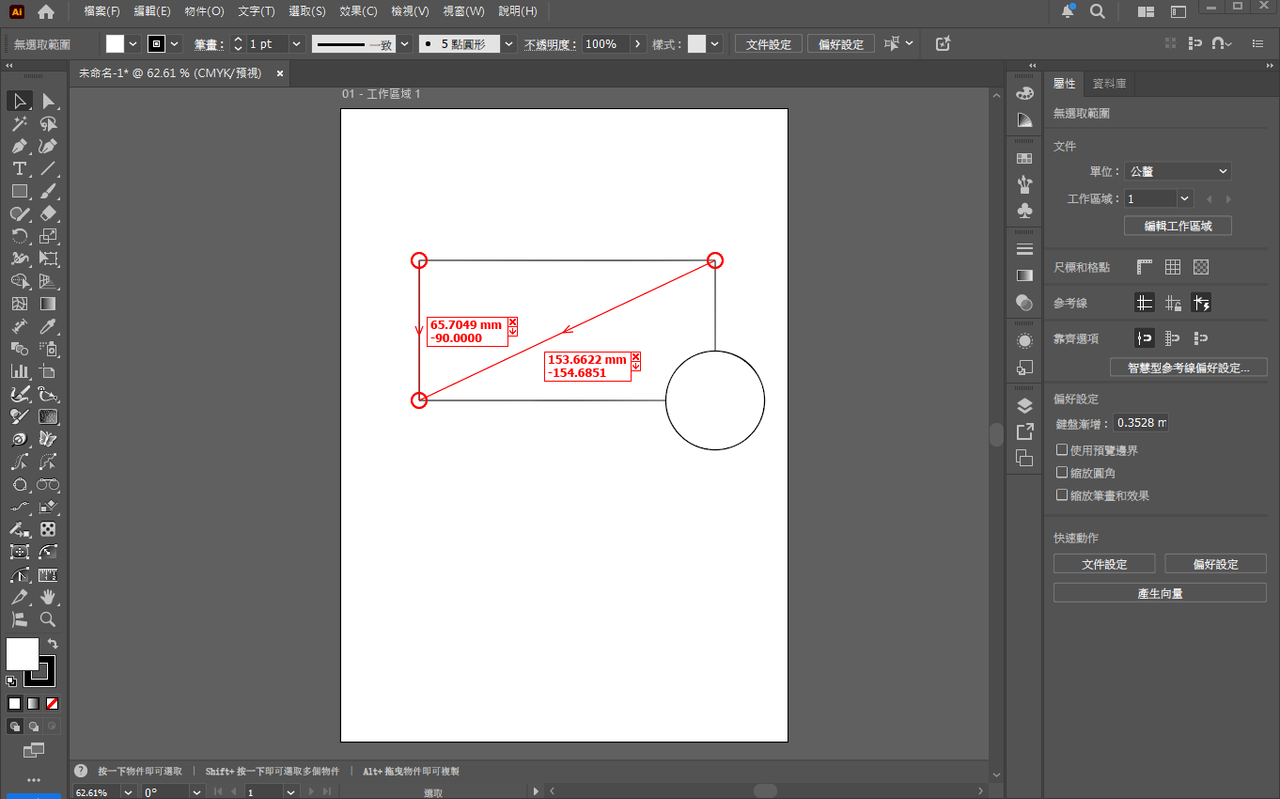Select the Eraser tool

pyautogui.click(x=48, y=214)
